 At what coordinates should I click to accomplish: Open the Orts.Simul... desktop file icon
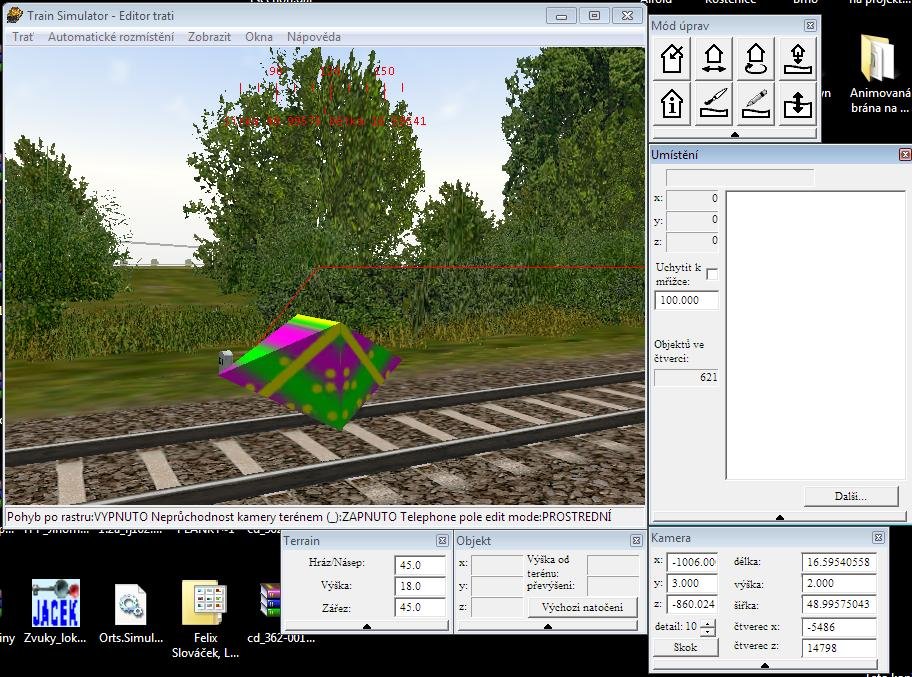[x=131, y=614]
